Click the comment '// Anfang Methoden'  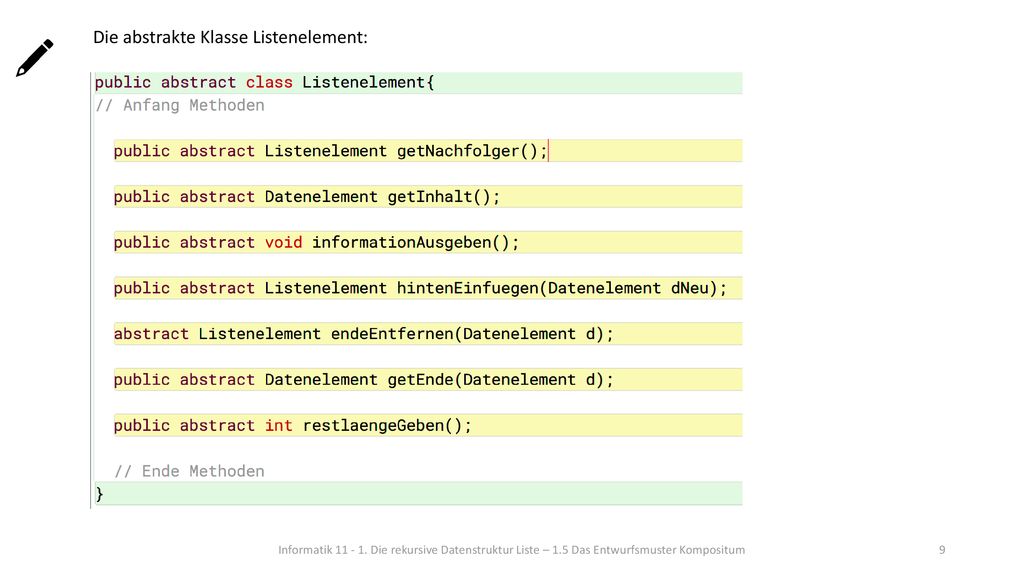tap(180, 105)
